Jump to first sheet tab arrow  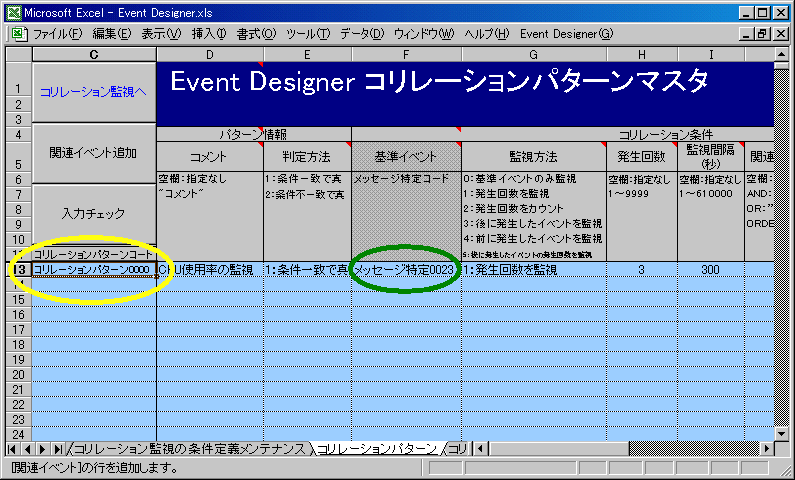[12, 449]
